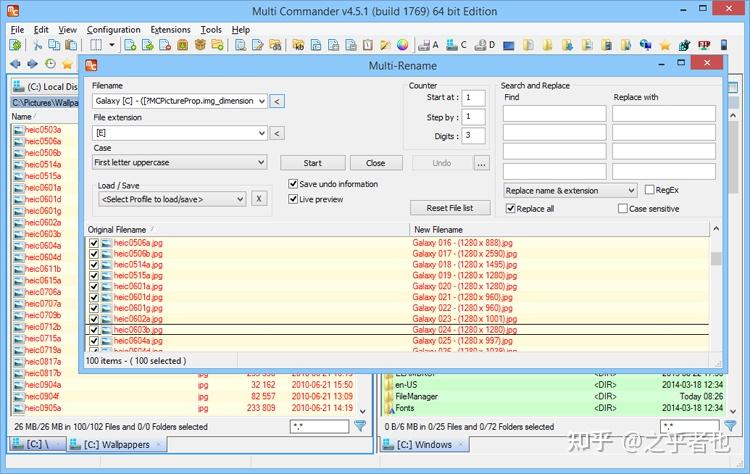Open the View file magnifier icon
750x474 pixels.
241,45
